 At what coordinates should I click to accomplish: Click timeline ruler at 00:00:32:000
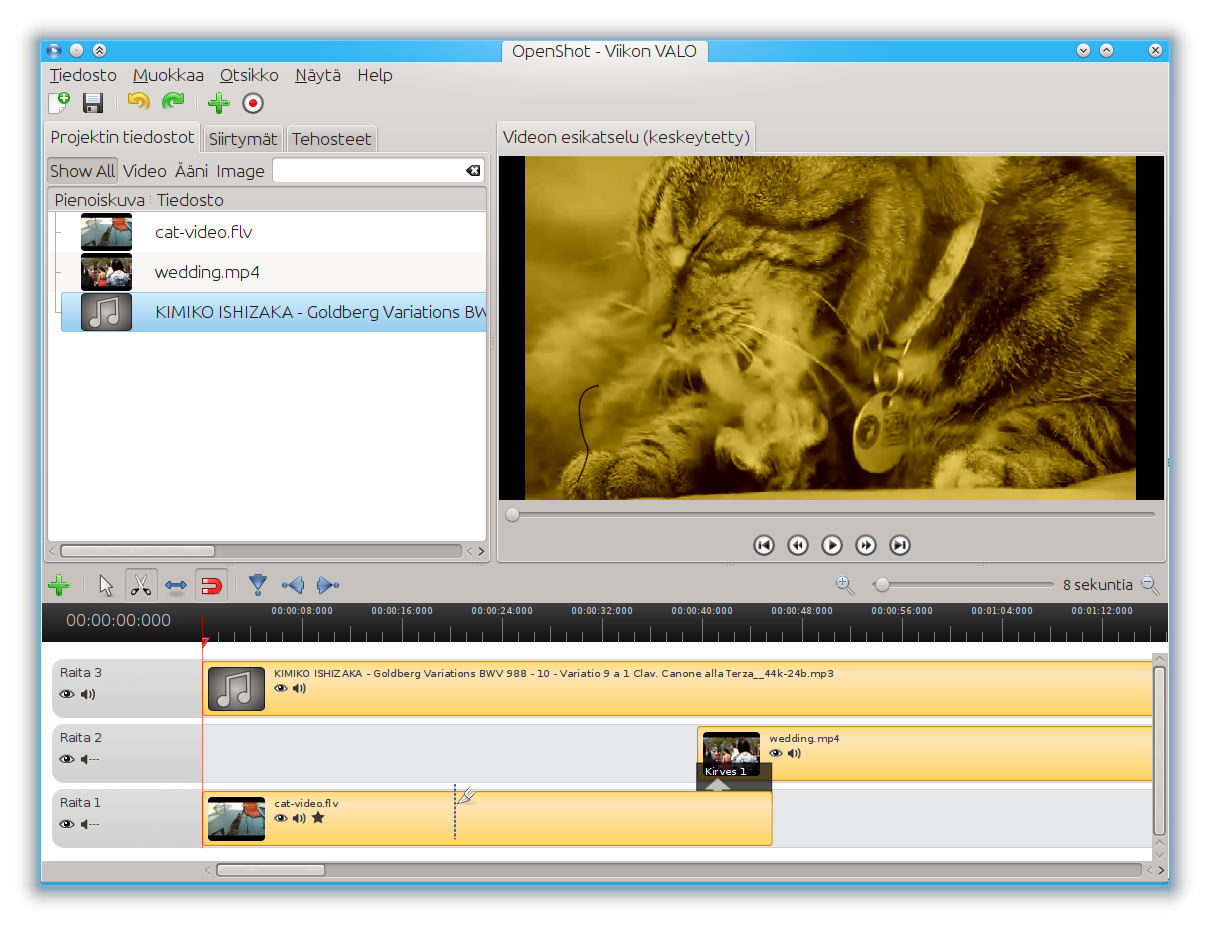click(602, 611)
